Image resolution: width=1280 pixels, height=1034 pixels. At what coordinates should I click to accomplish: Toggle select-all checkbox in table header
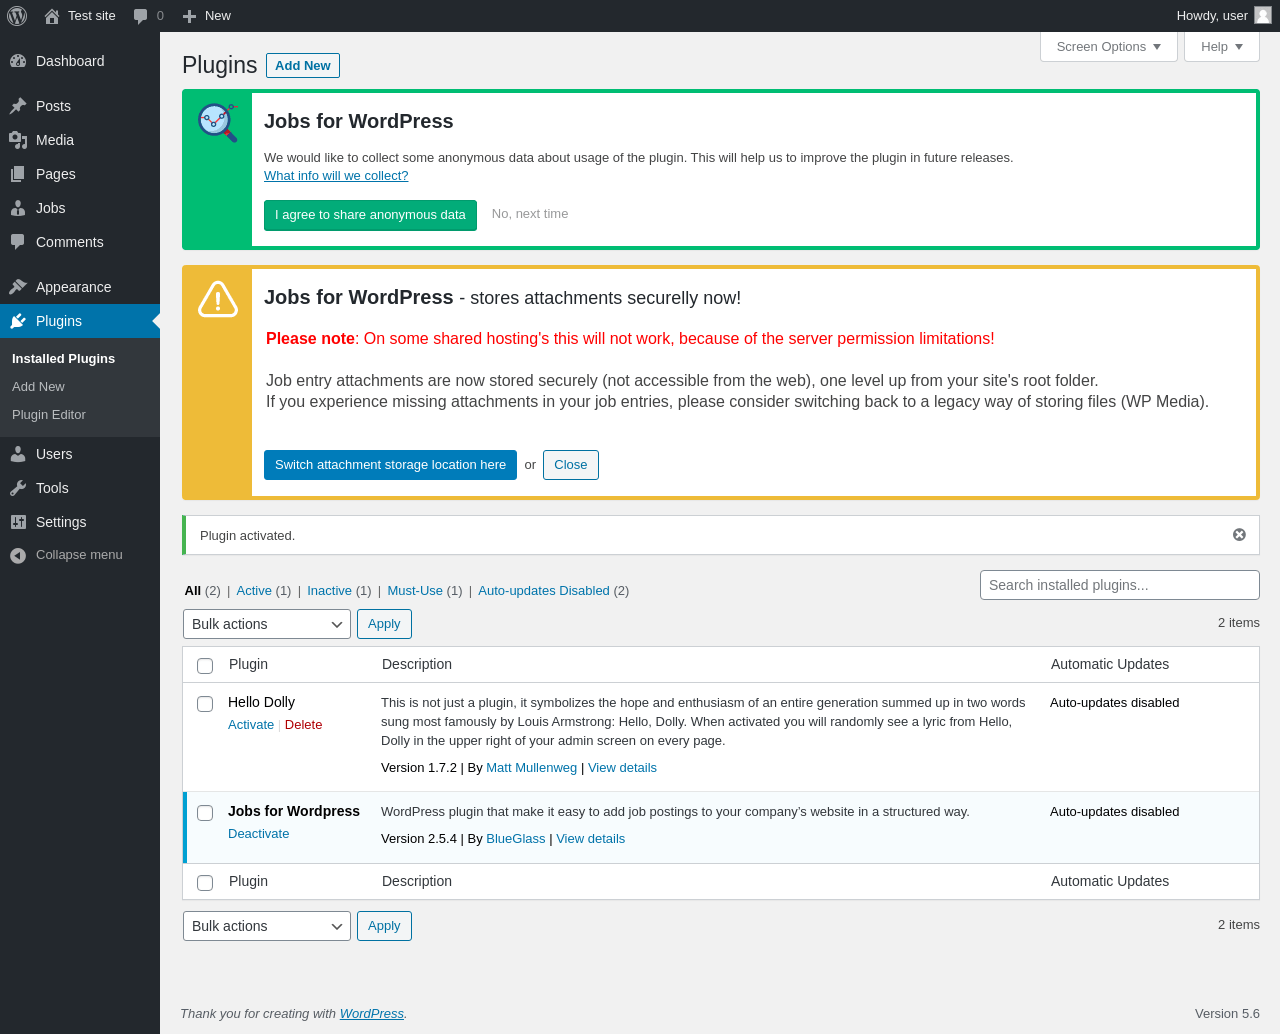205,666
